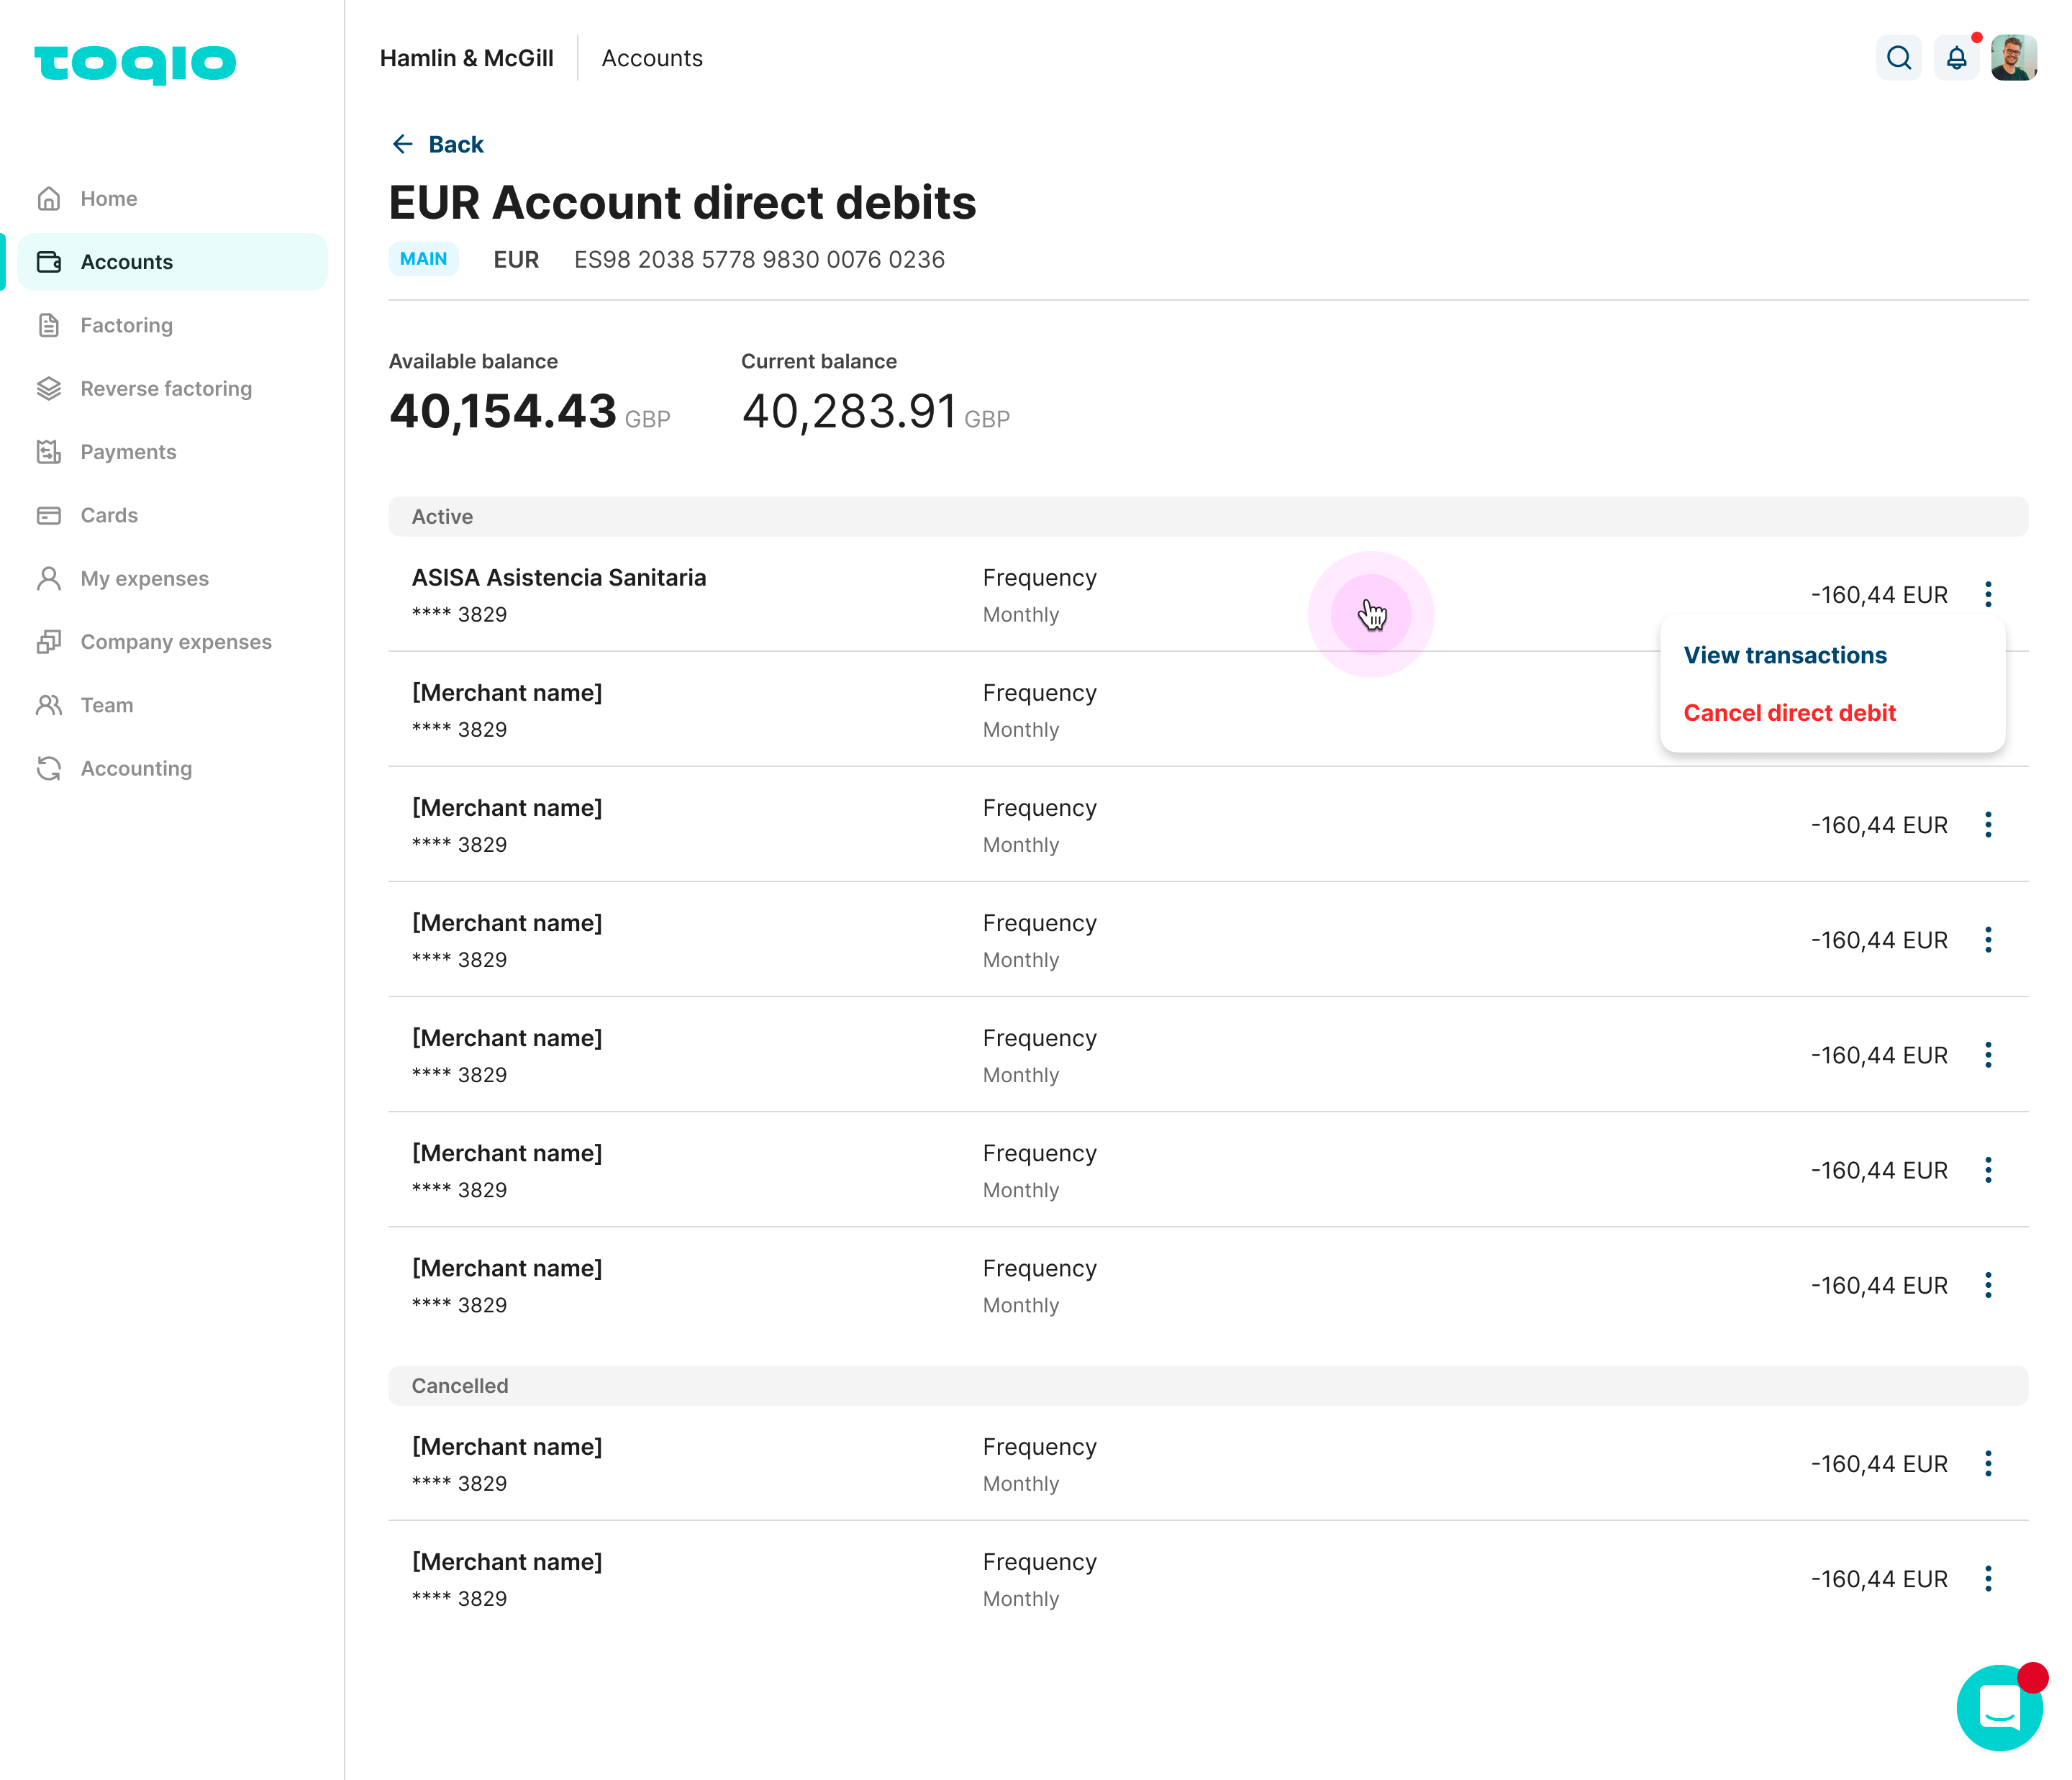Go to Company expenses

(176, 642)
